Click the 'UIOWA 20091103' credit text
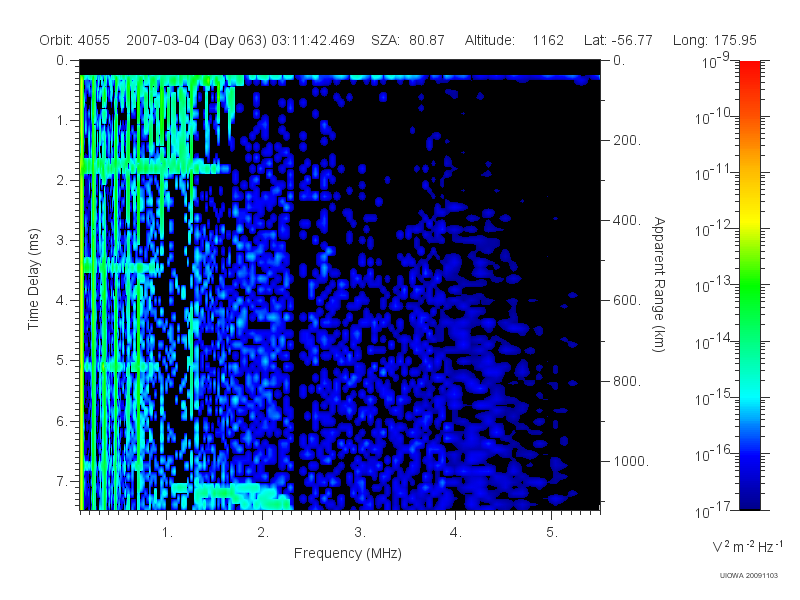 [x=748, y=576]
